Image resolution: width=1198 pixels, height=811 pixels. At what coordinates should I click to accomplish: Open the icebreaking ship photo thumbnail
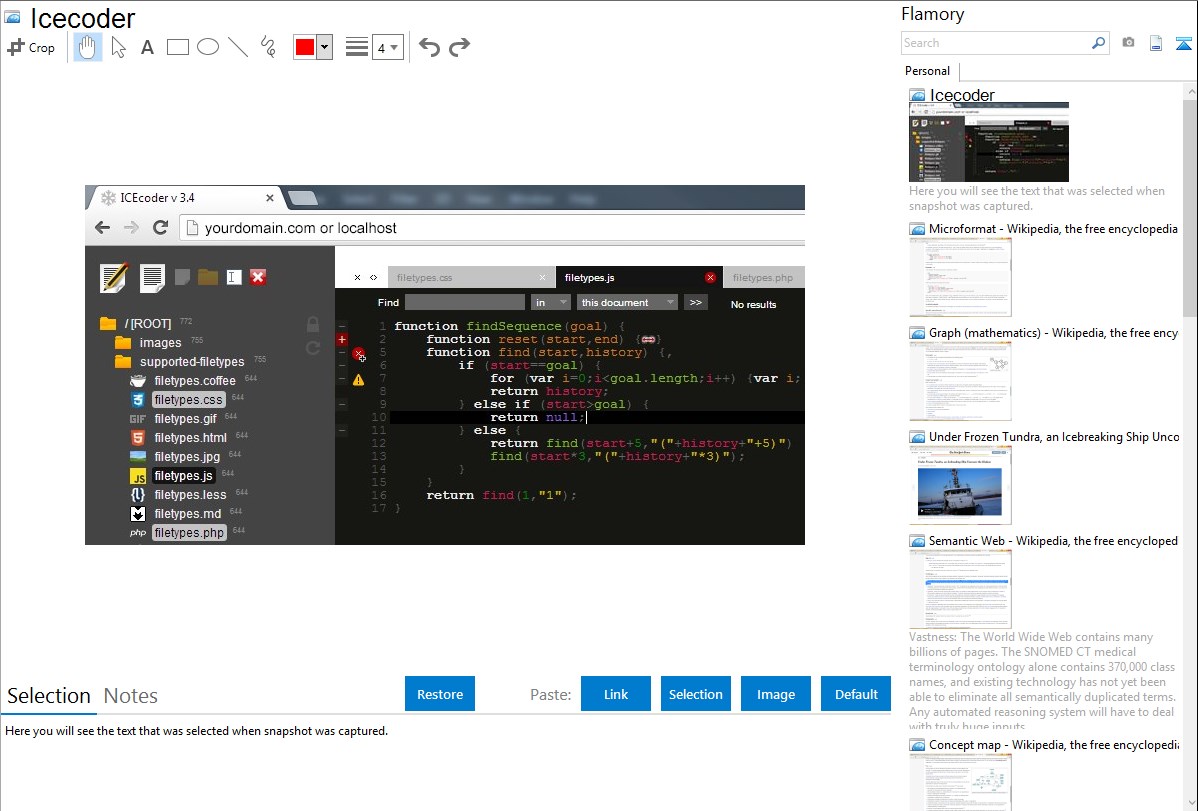(960, 485)
